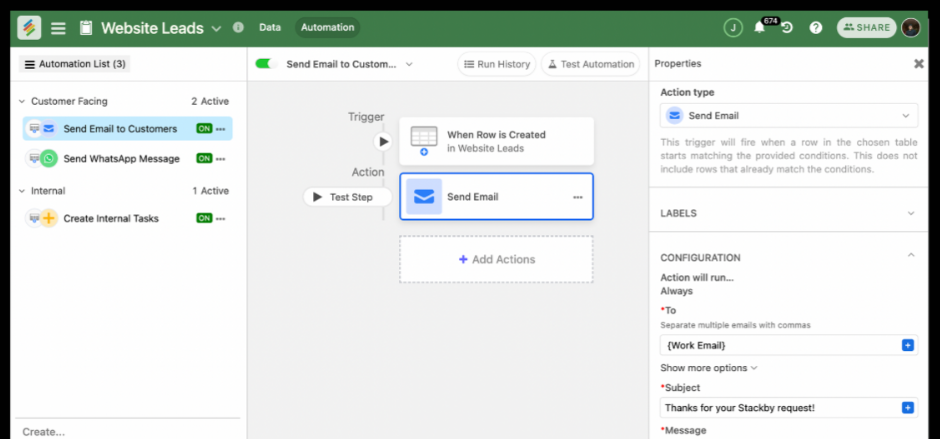Click the clipboard icon beside Website Leads
The width and height of the screenshot is (940, 439).
tap(86, 28)
